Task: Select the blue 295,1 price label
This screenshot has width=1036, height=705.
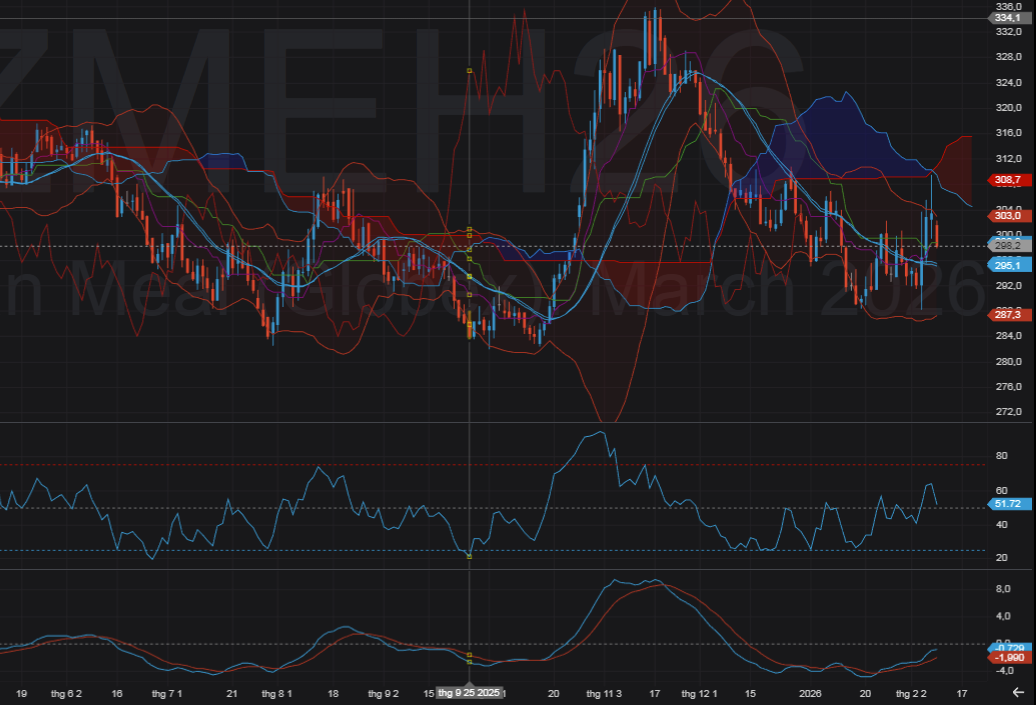Action: [x=1007, y=265]
